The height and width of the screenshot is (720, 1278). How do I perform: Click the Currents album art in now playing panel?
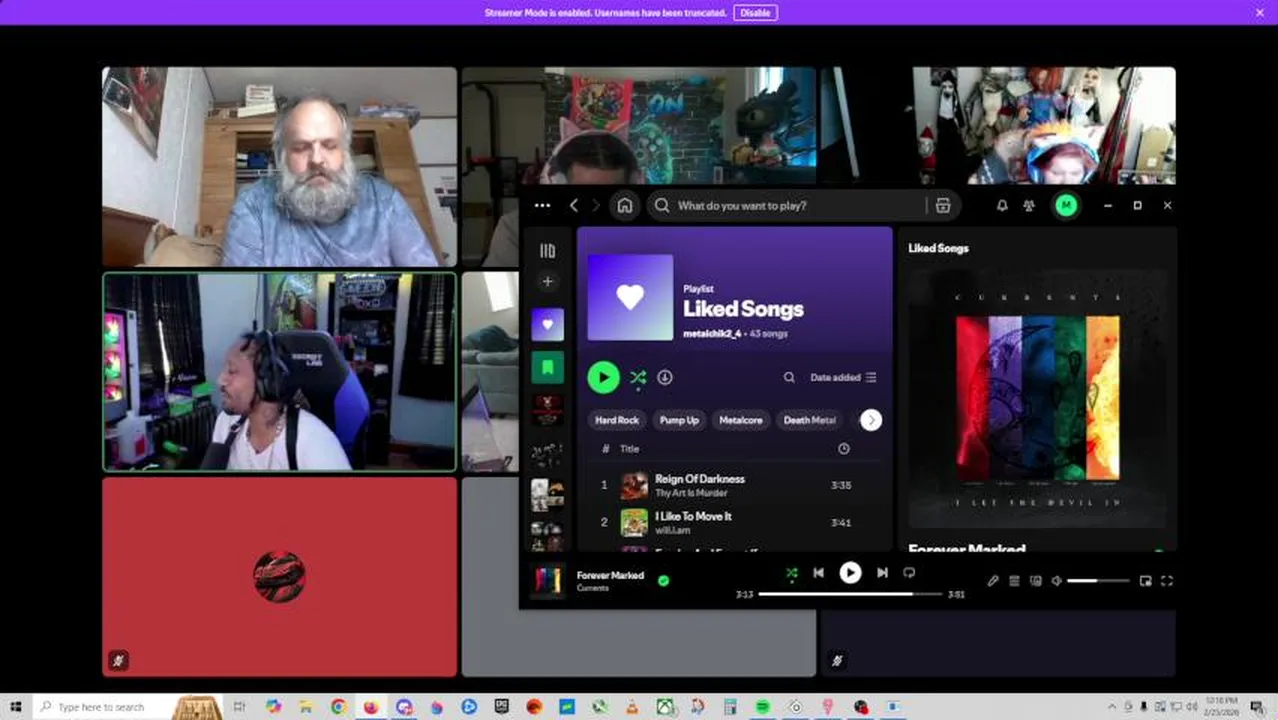pyautogui.click(x=1037, y=398)
